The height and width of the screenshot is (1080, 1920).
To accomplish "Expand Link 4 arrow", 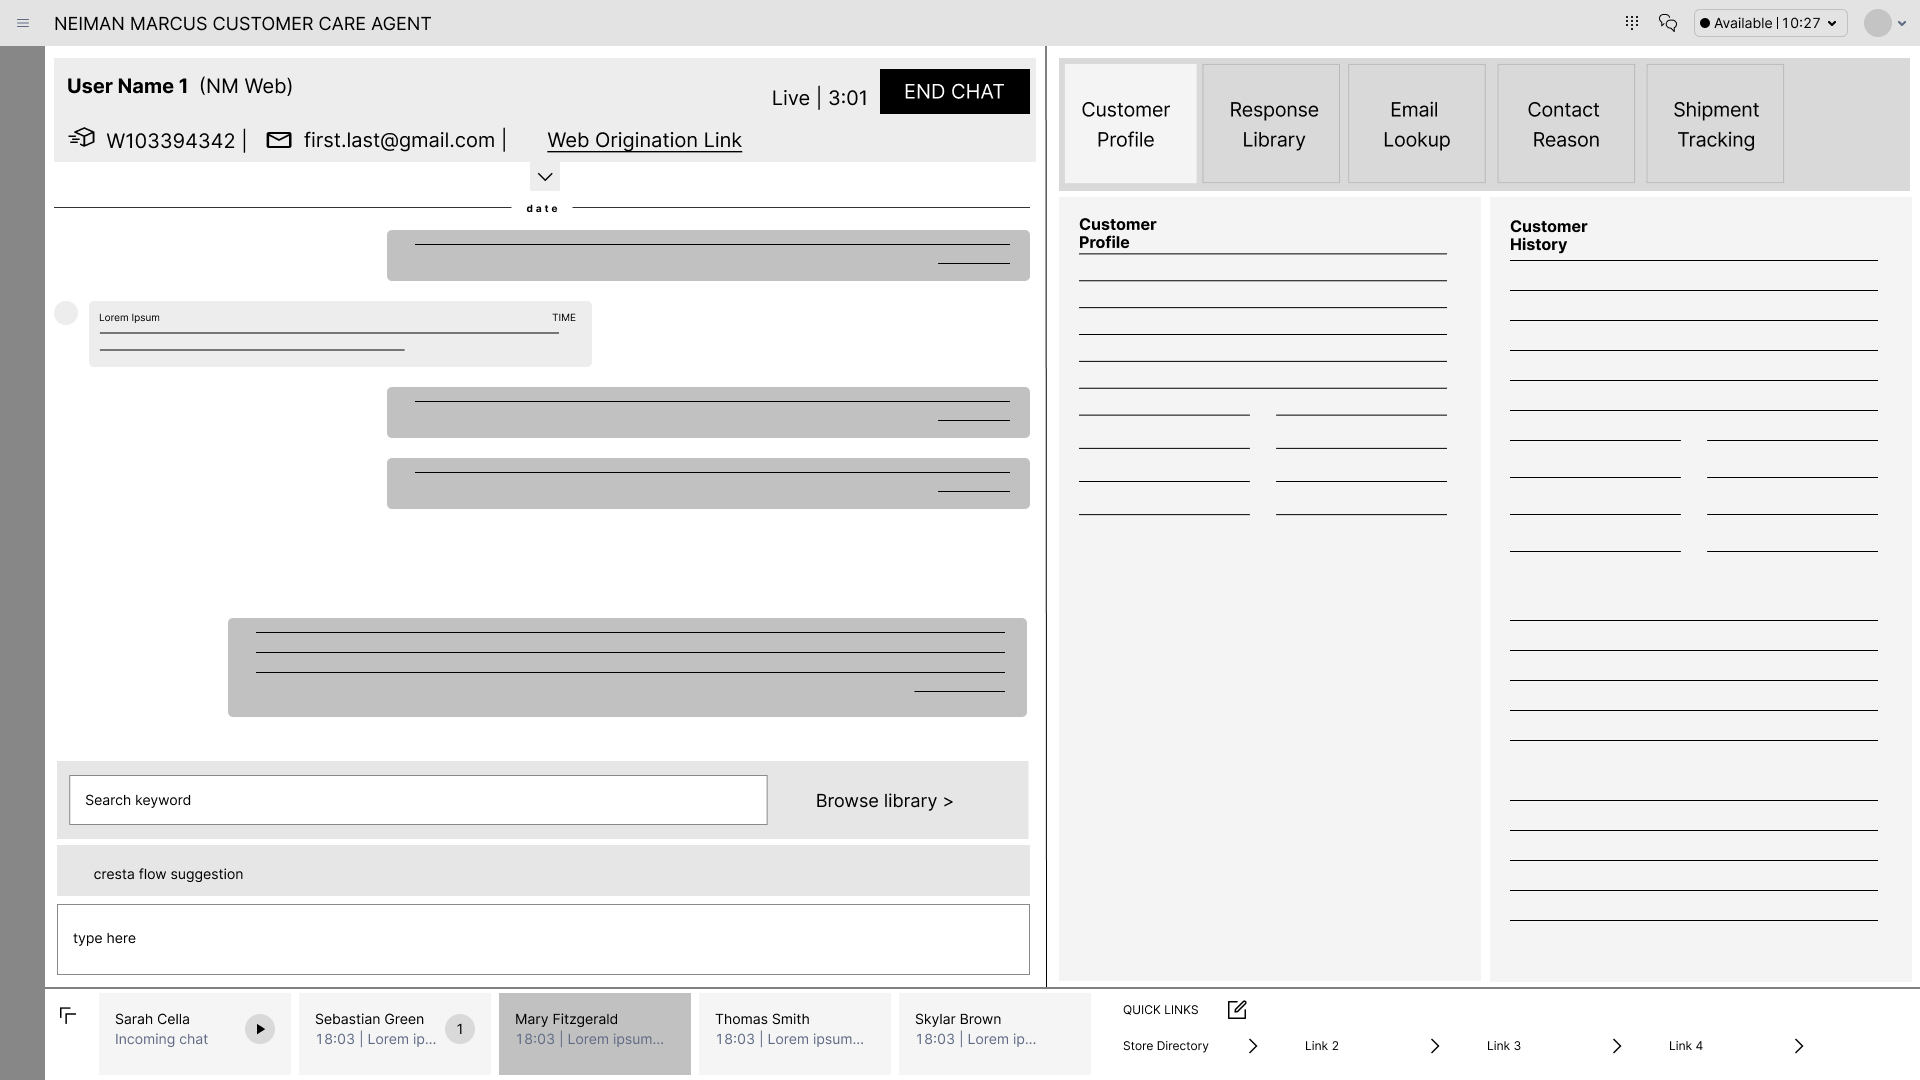I will tap(1799, 1046).
